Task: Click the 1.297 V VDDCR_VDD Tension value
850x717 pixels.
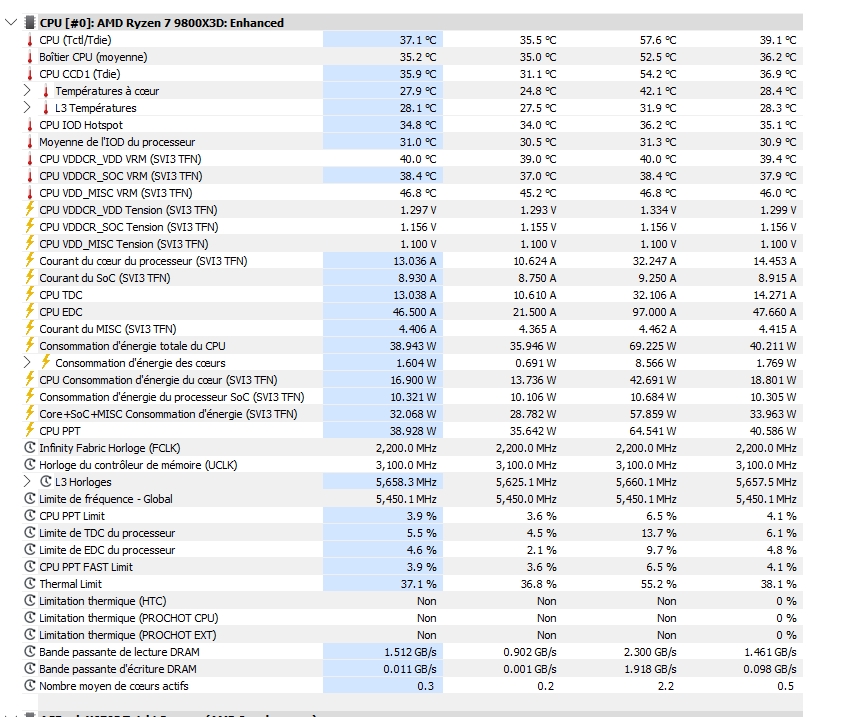Action: (418, 210)
